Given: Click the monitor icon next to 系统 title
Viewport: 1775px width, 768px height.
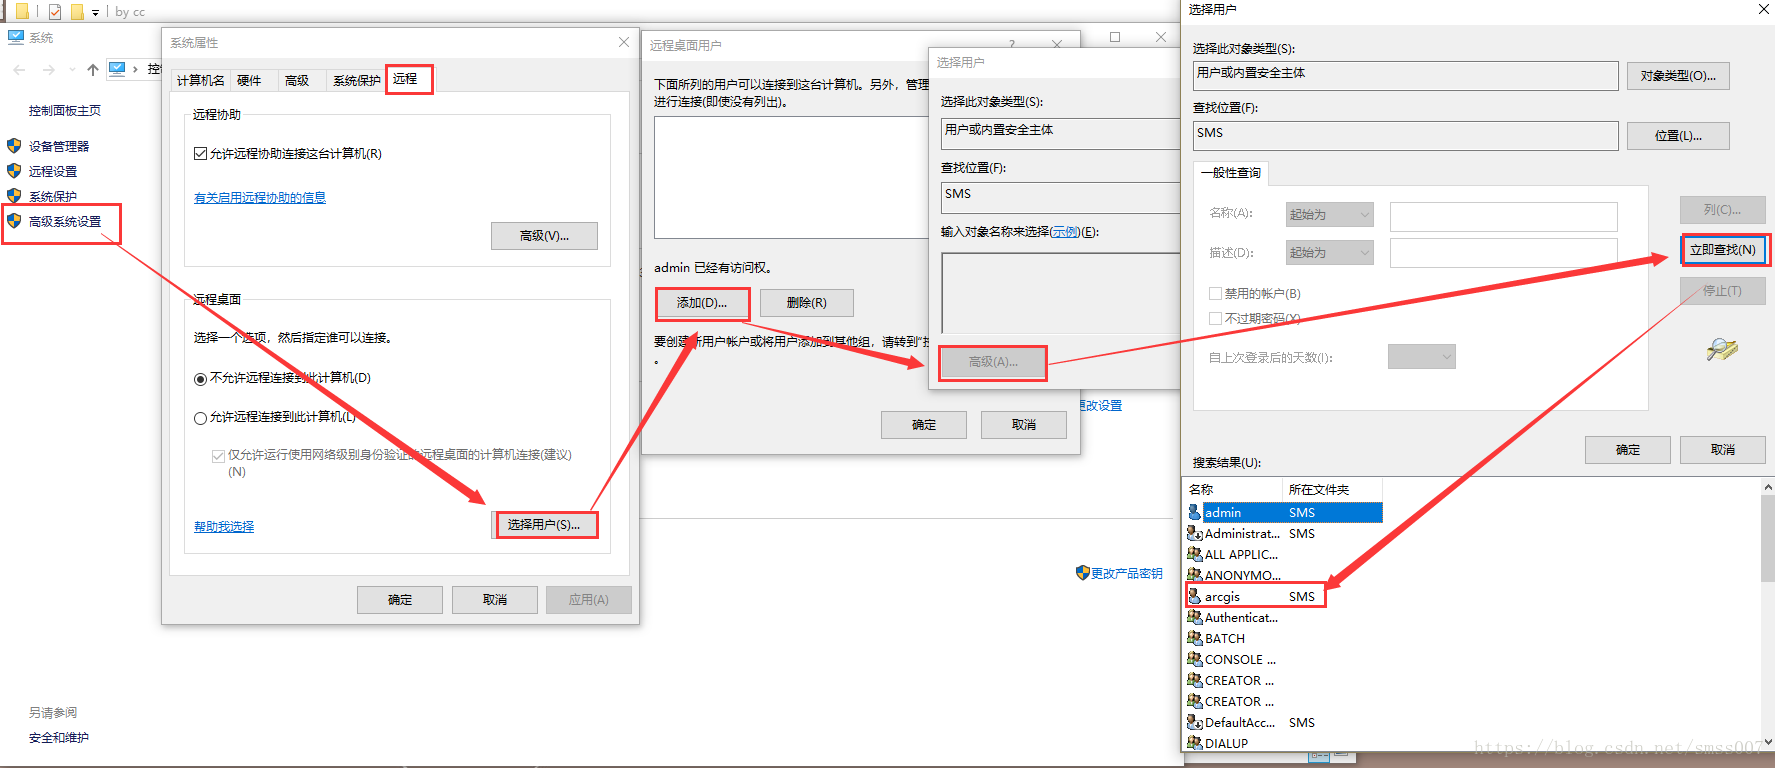Looking at the screenshot, I should pyautogui.click(x=16, y=37).
